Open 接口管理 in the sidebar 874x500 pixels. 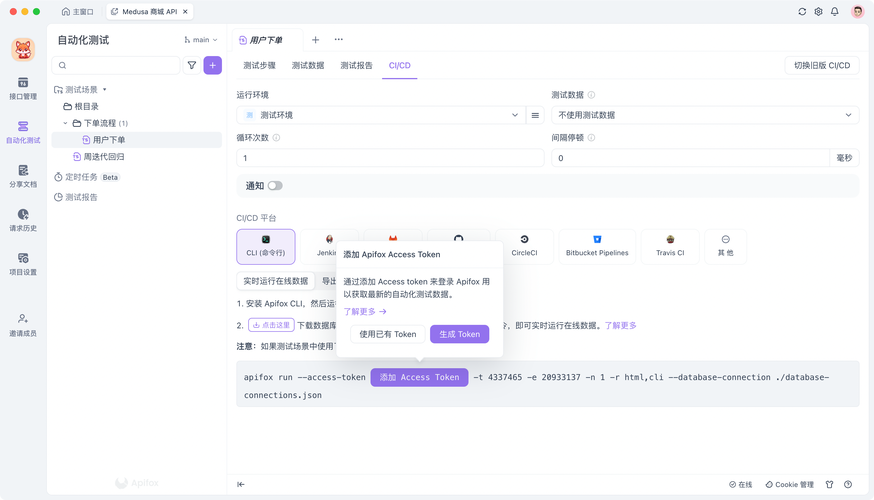[23, 89]
